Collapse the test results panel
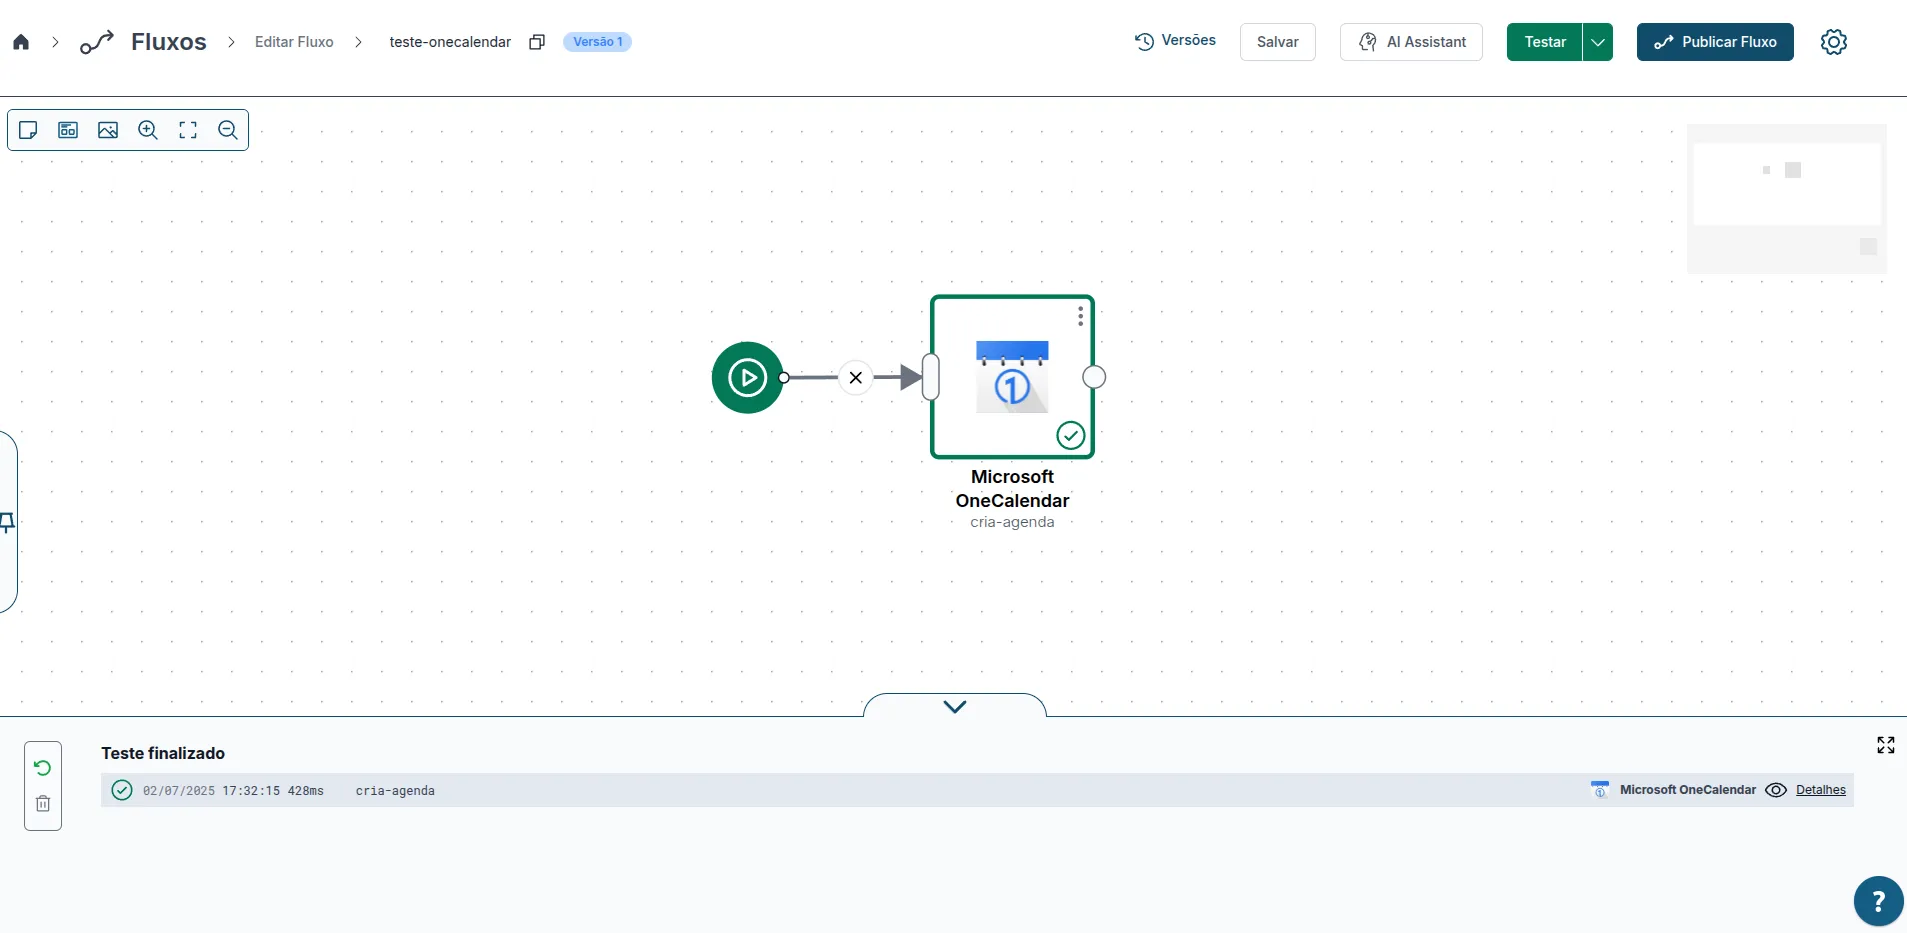 click(x=955, y=706)
